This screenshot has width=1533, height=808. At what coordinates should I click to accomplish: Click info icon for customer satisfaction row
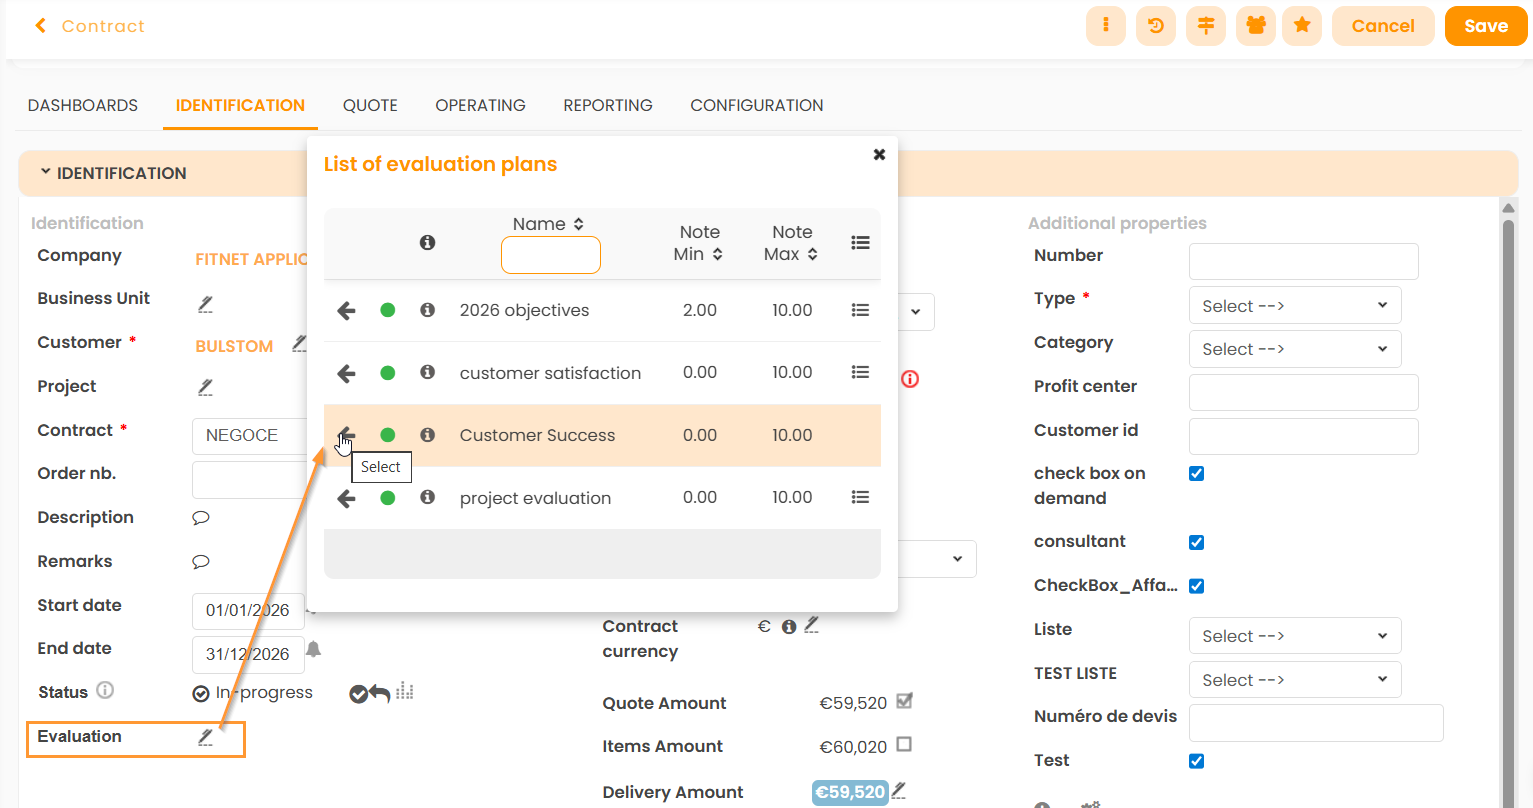(x=427, y=373)
